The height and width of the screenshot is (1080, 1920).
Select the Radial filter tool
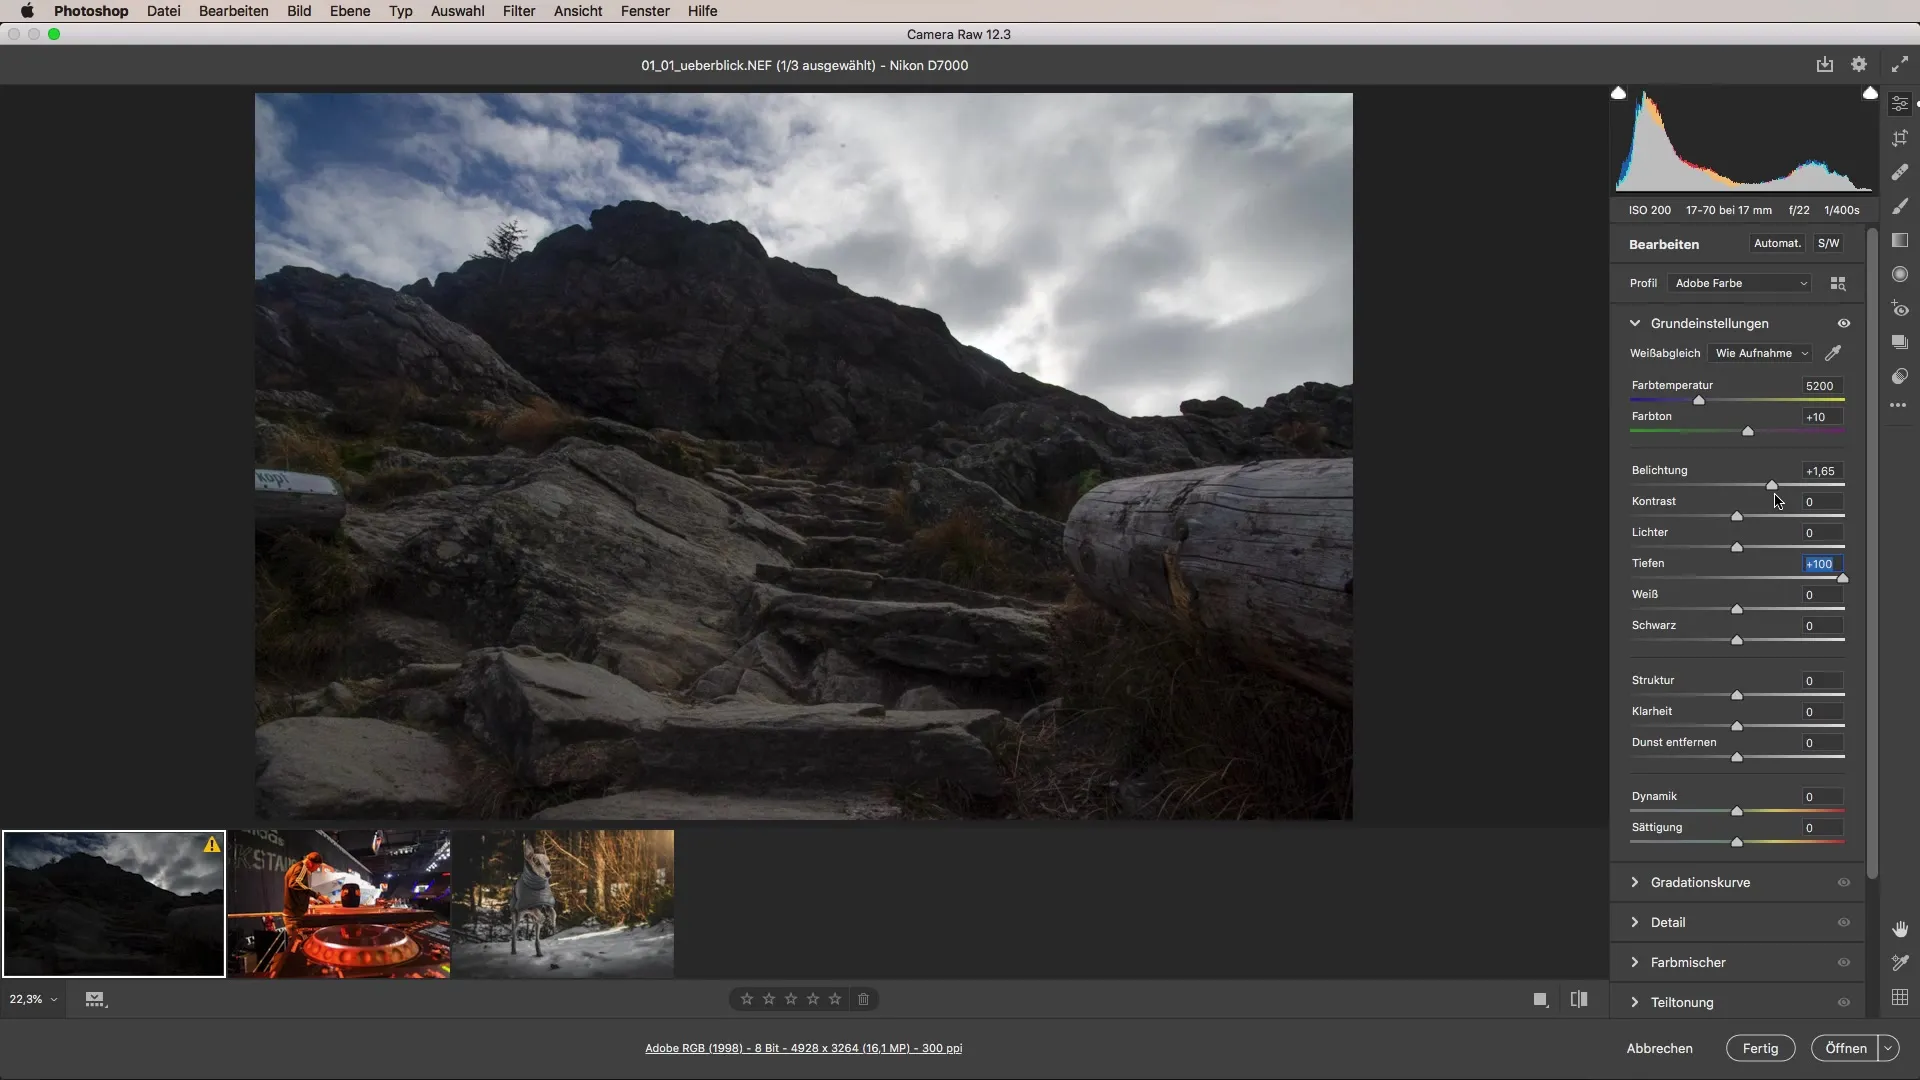click(1900, 274)
